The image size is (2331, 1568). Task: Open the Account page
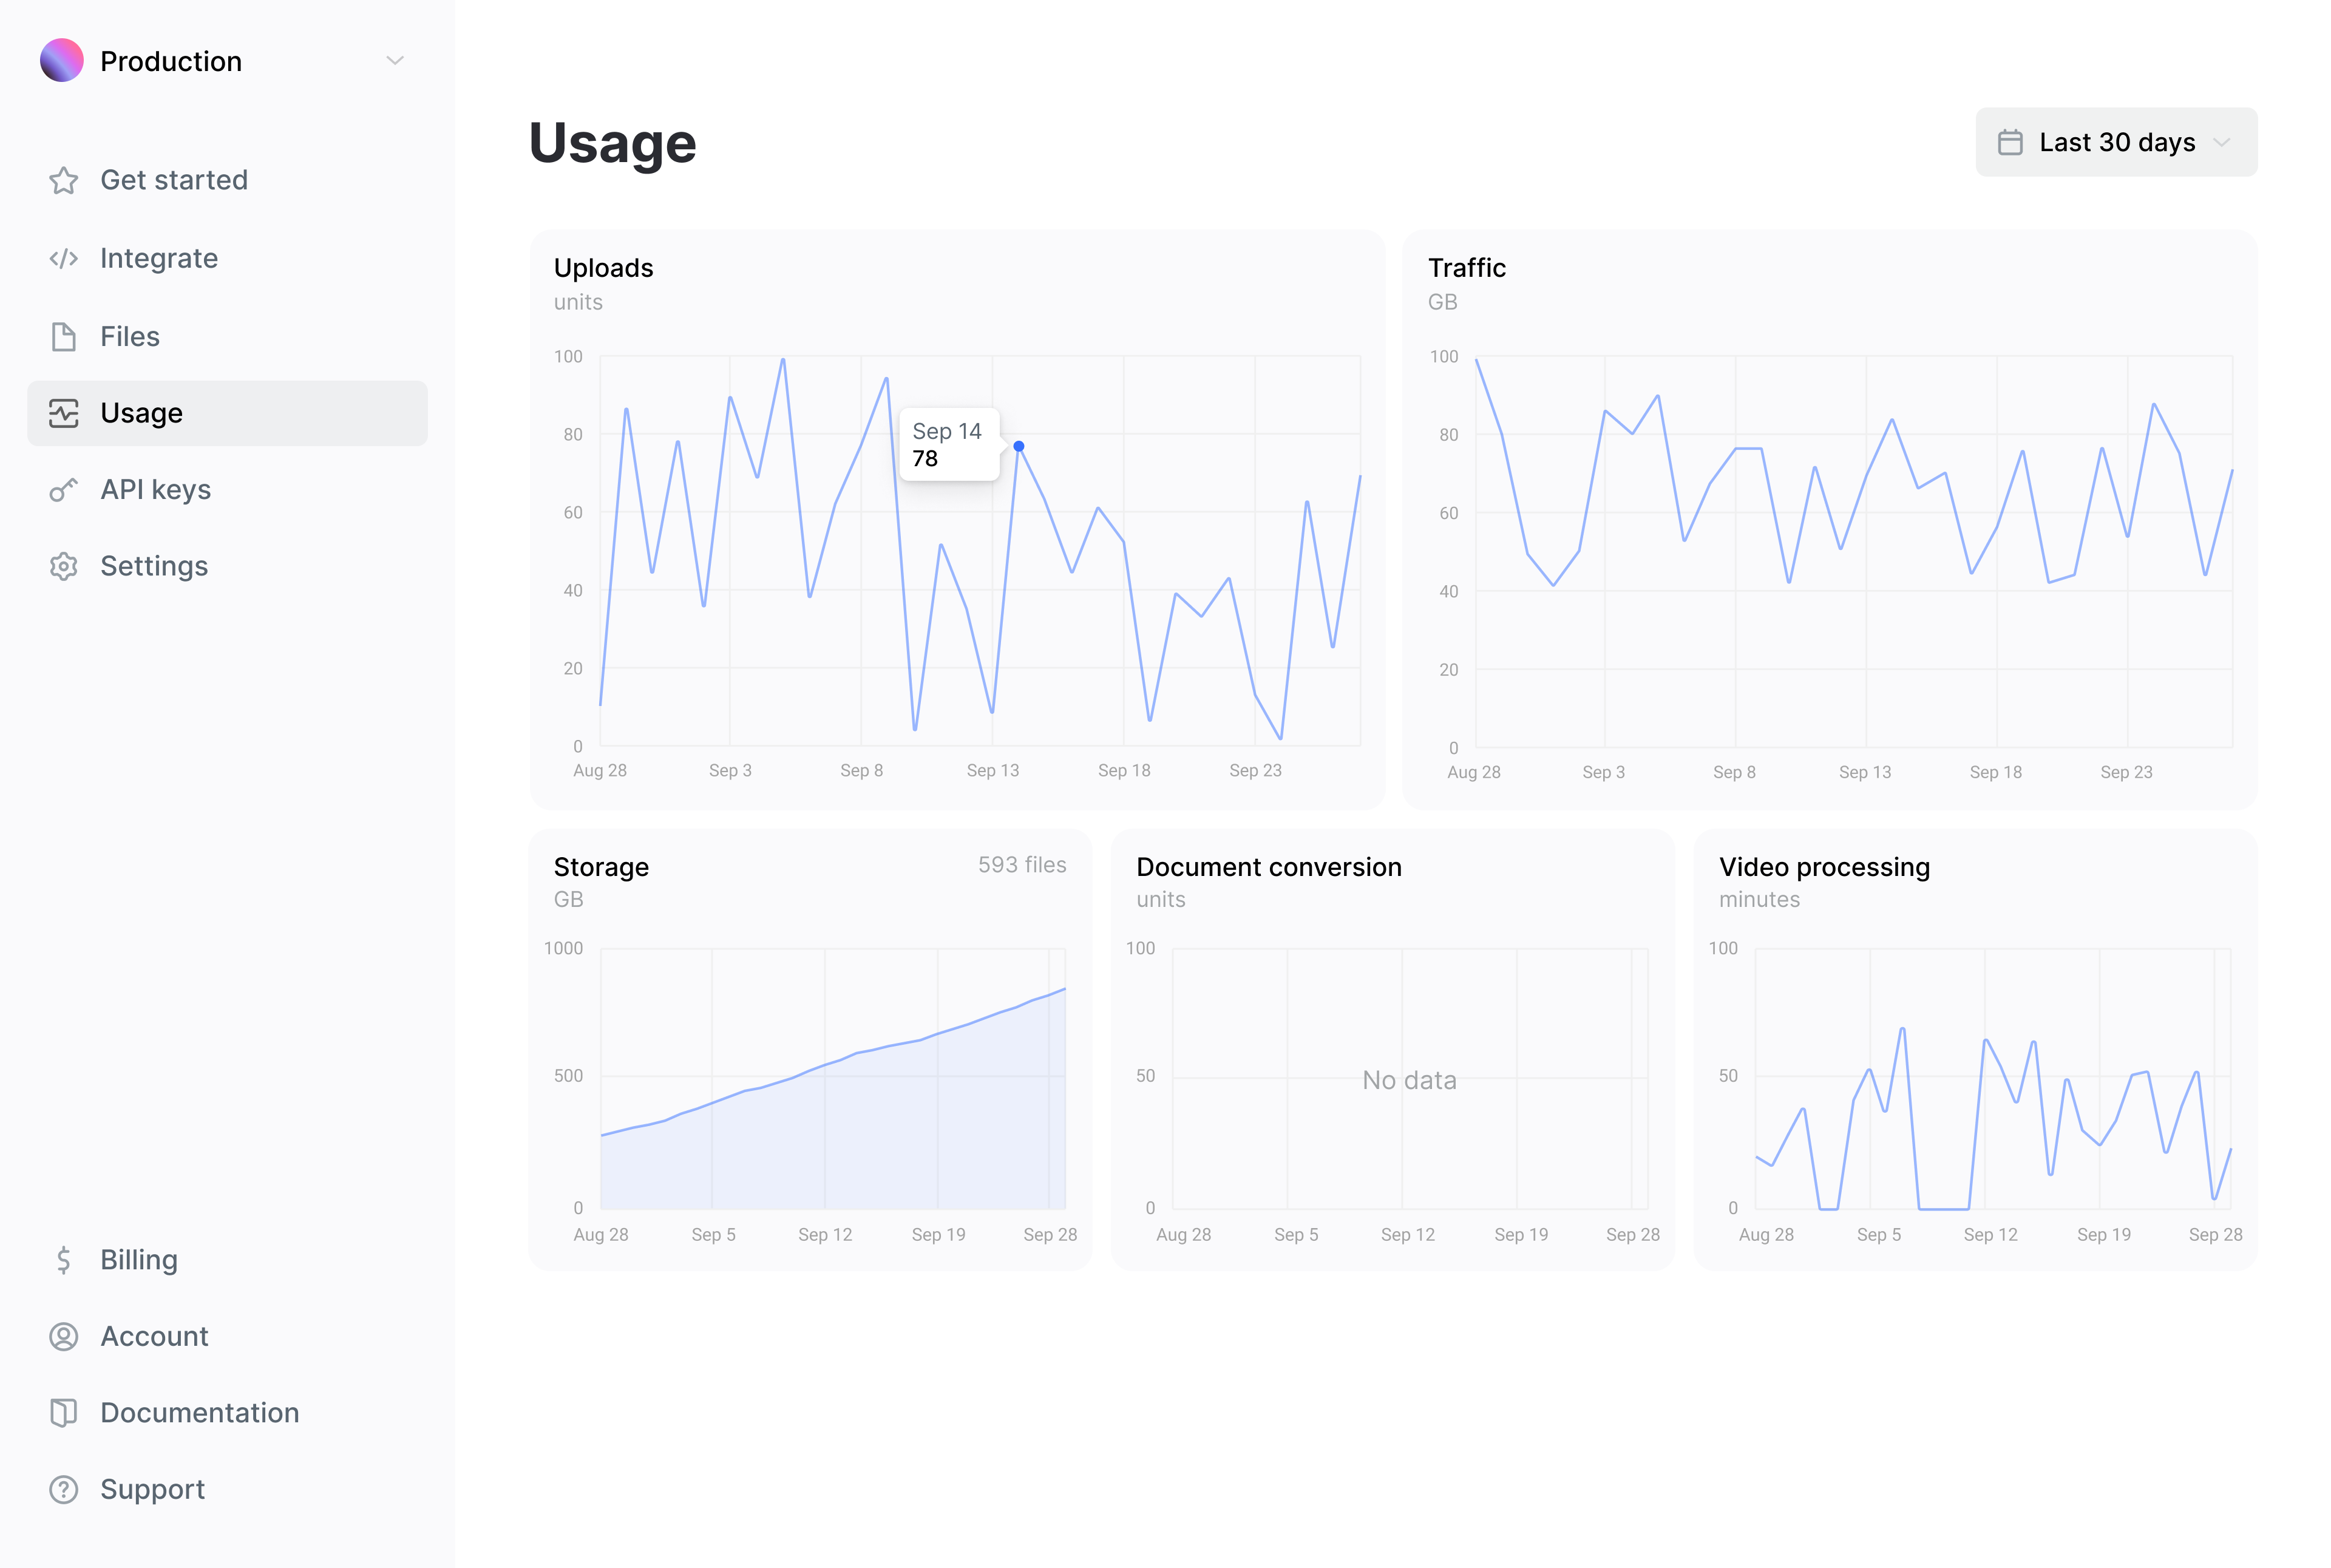pos(154,1336)
